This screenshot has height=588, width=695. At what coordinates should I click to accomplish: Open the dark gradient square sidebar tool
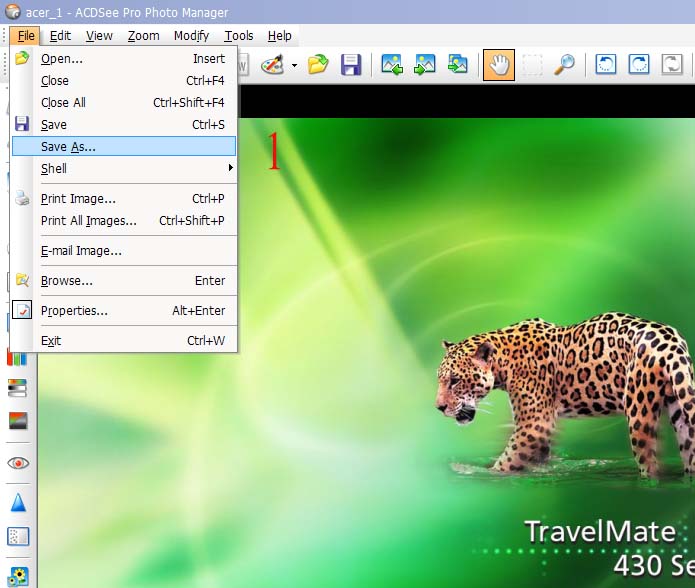point(18,421)
